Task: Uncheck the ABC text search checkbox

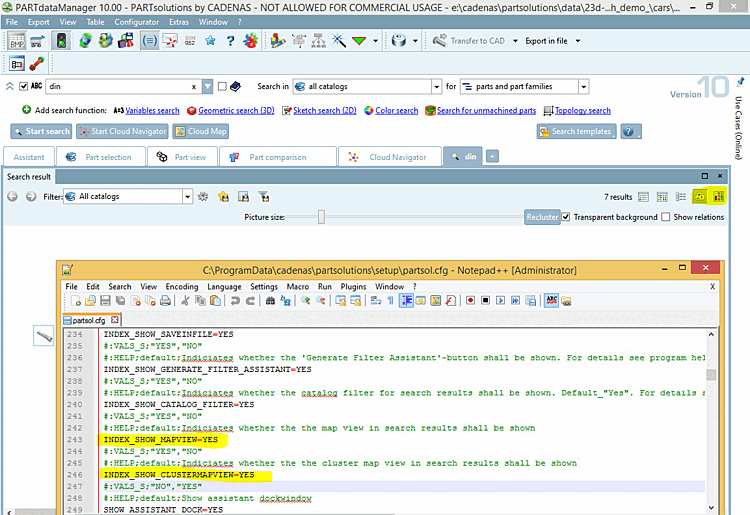Action: [x=23, y=87]
